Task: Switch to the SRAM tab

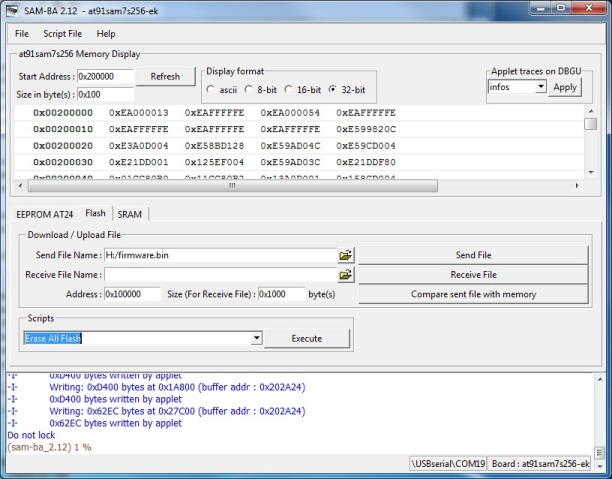Action: point(130,214)
